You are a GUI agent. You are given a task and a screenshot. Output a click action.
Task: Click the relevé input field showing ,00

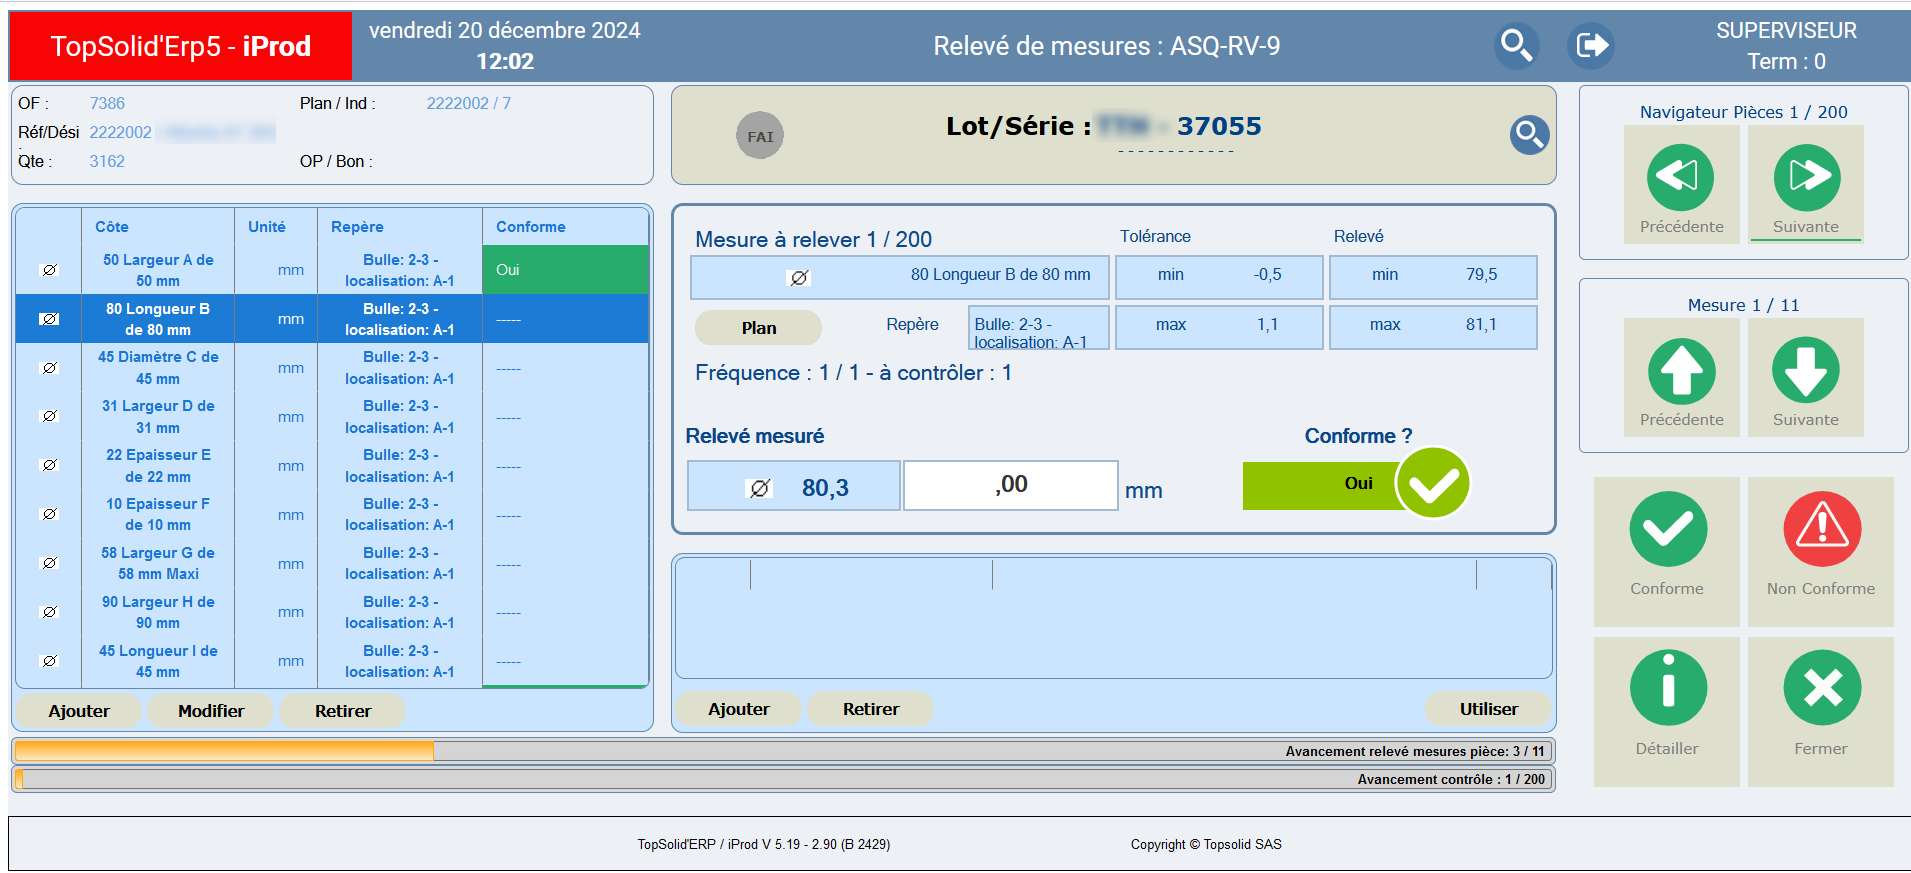pos(1011,485)
